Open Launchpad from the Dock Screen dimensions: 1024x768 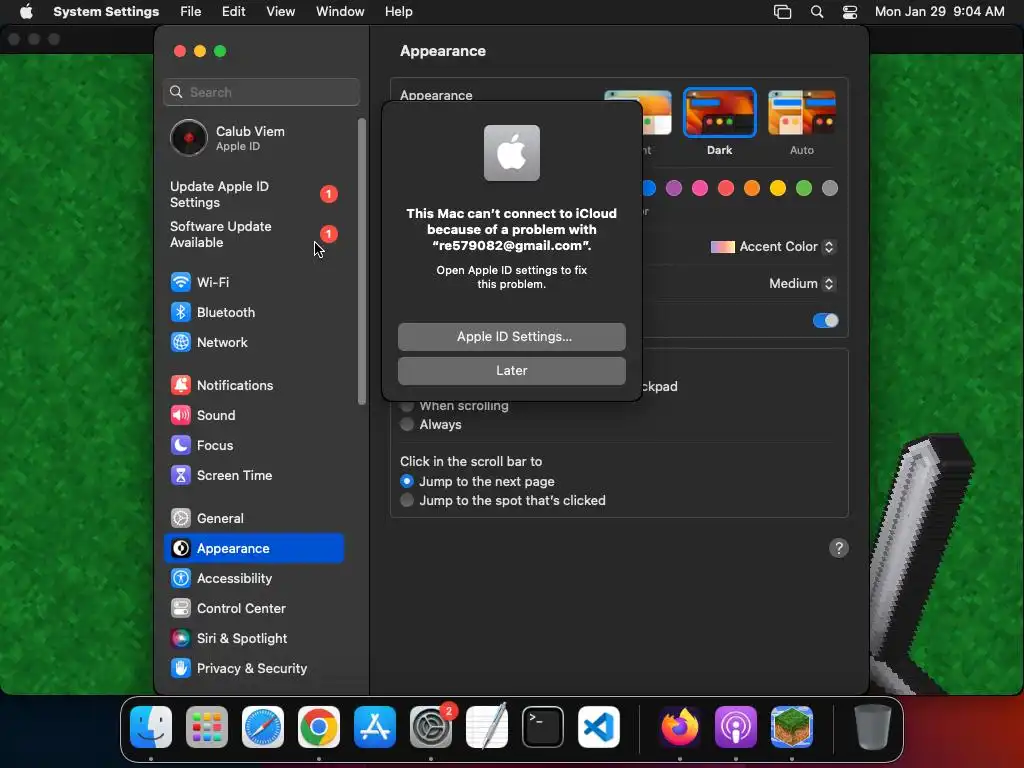point(207,727)
